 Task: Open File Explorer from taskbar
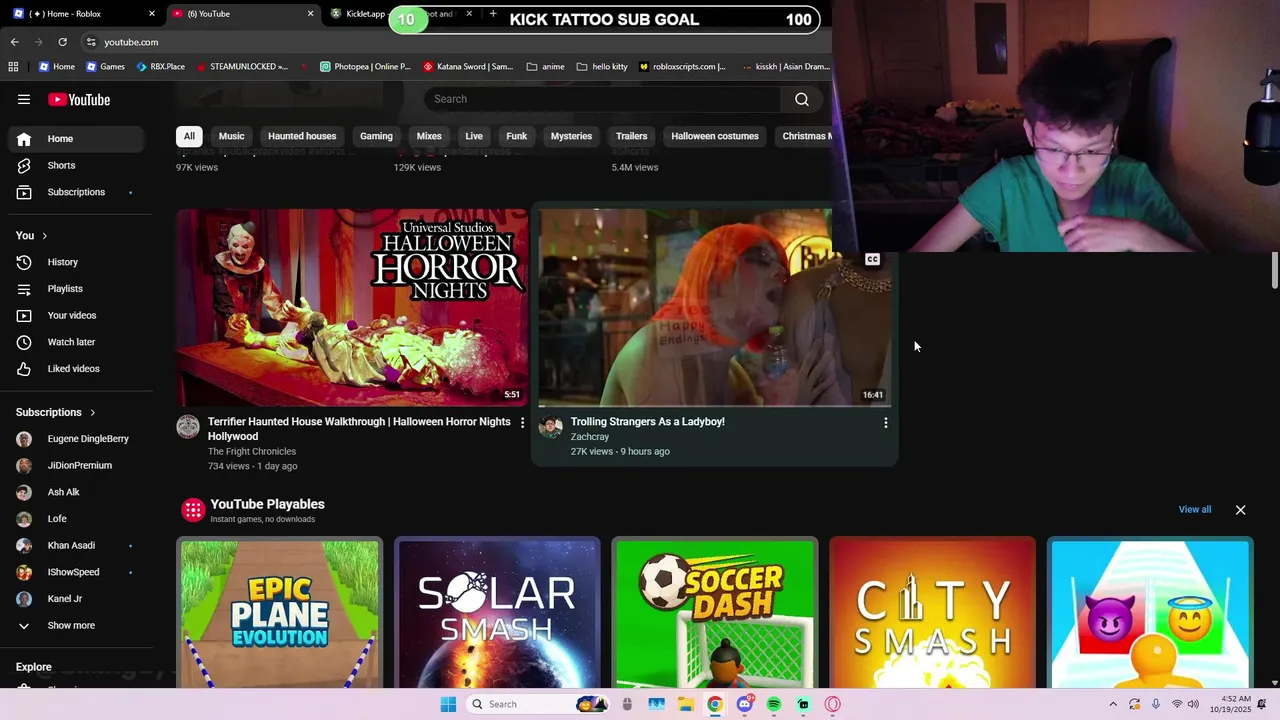686,704
